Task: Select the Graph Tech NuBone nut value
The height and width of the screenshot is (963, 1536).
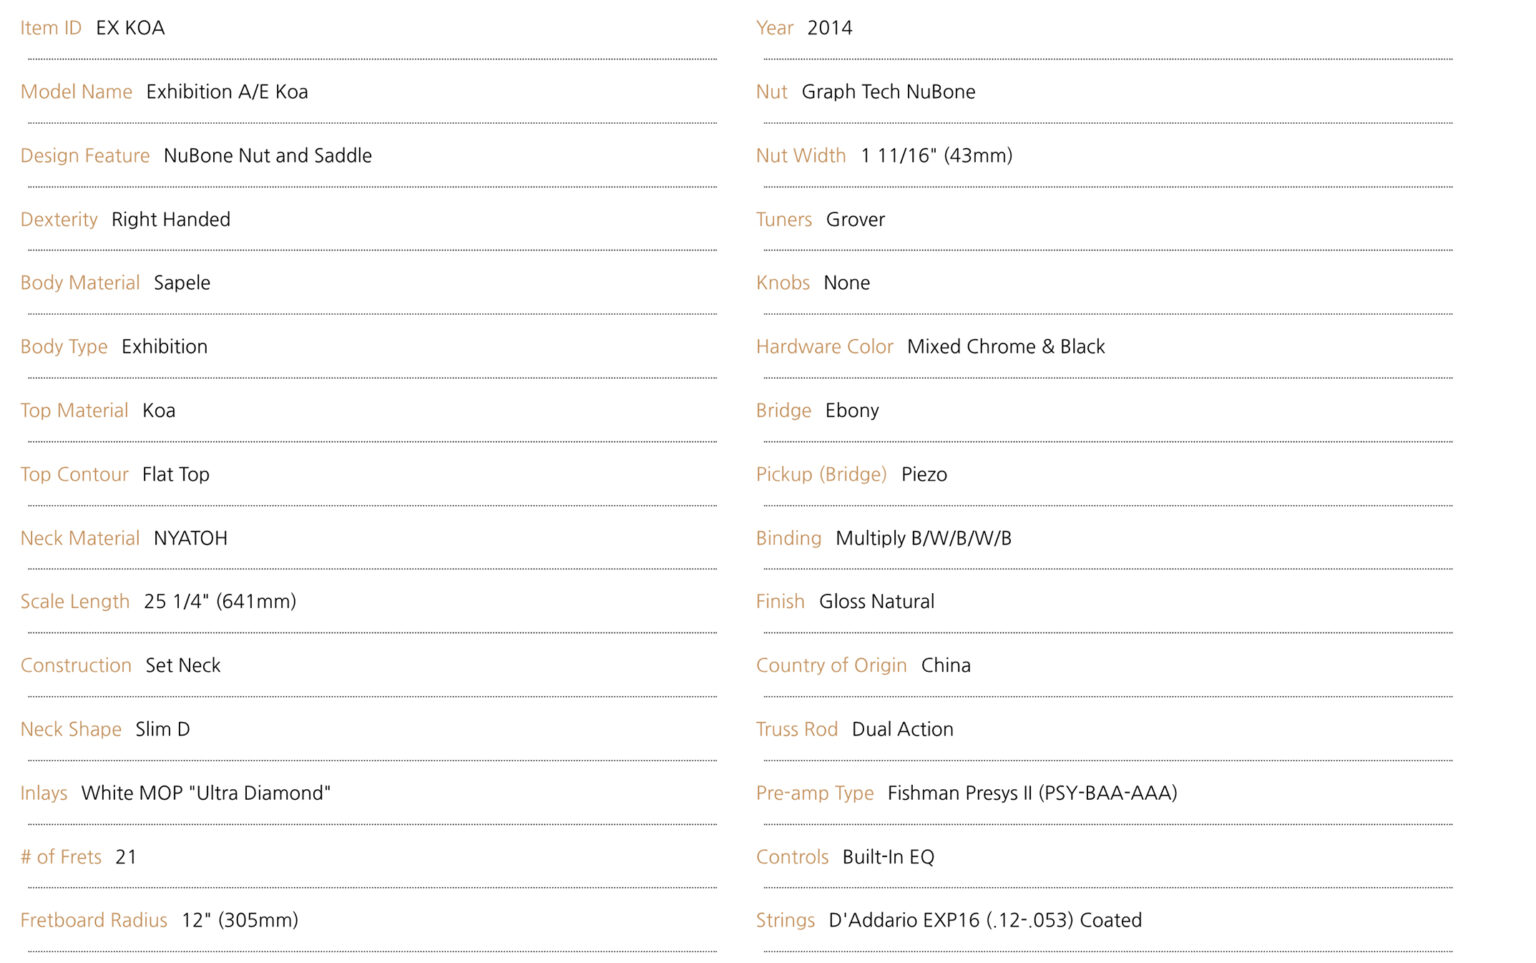Action: [889, 92]
